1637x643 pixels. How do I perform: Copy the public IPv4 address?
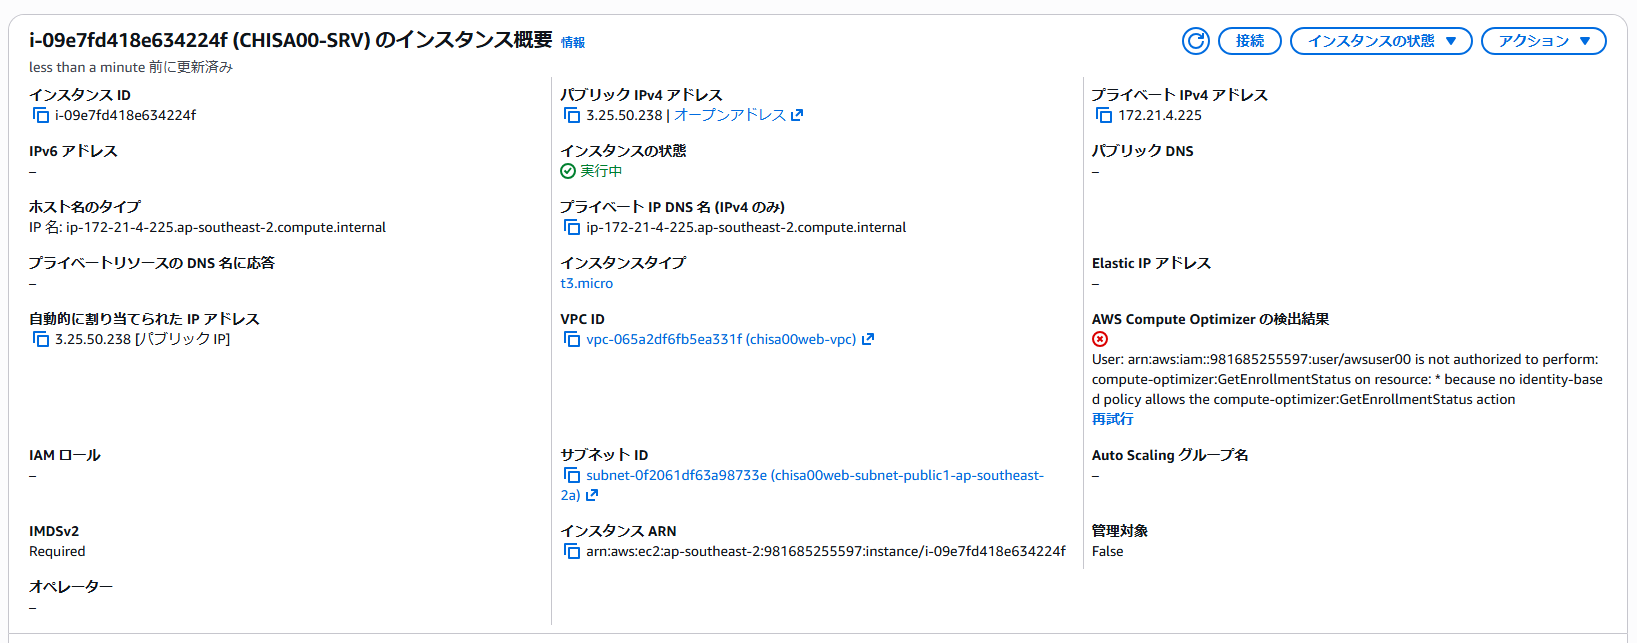(572, 116)
